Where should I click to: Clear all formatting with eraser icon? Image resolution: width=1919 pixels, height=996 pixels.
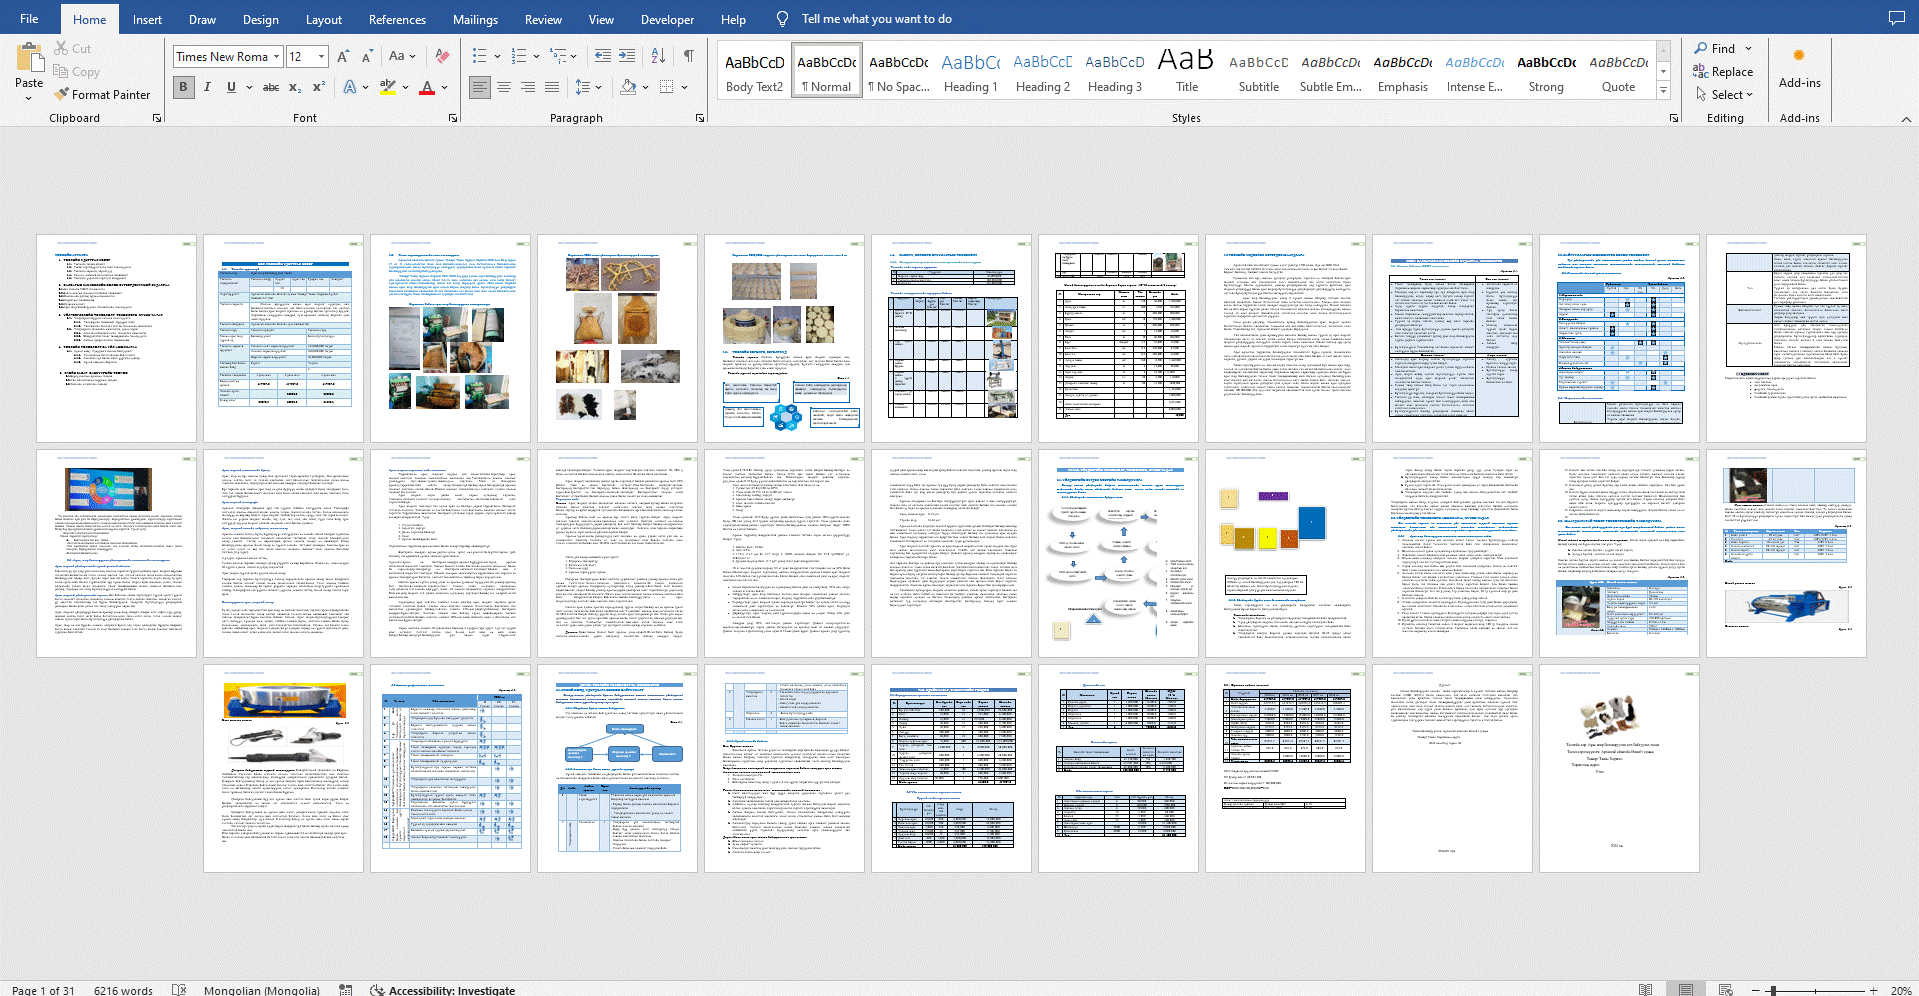coord(442,56)
